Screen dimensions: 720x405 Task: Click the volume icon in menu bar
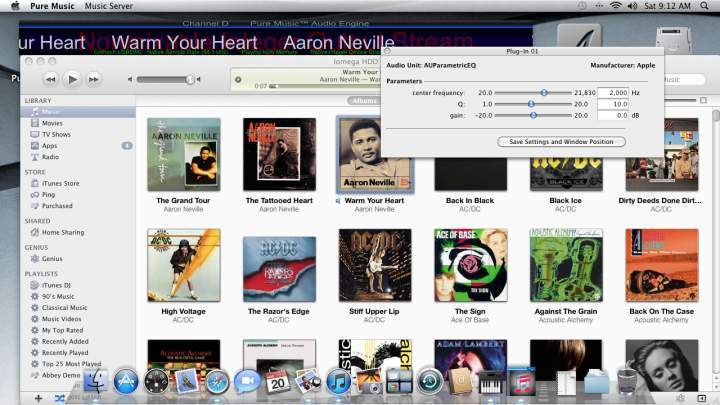633,6
